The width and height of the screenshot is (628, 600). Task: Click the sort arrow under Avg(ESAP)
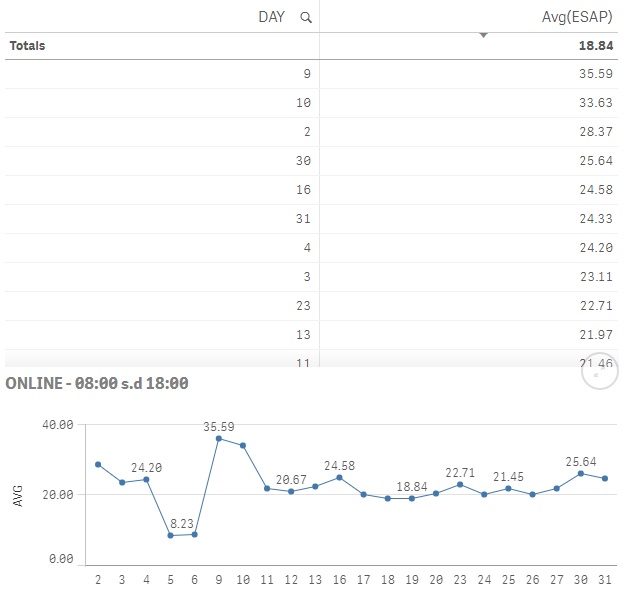point(483,35)
